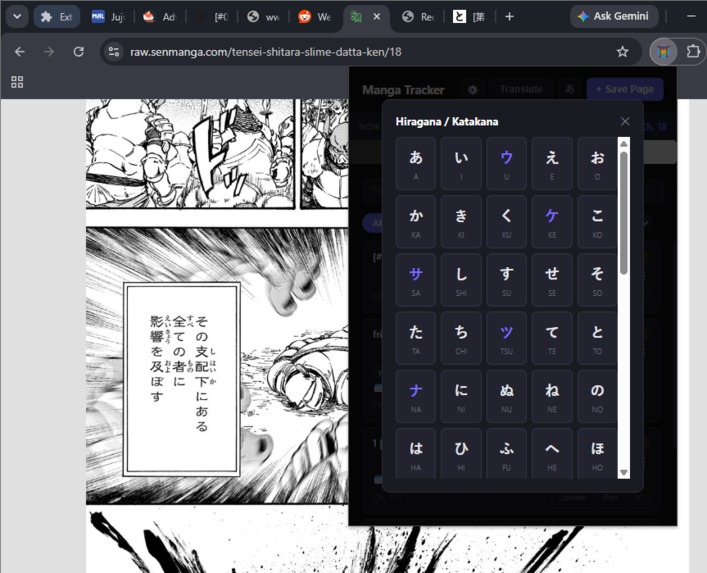Click the URL in the address bar
The image size is (707, 573).
click(x=266, y=52)
